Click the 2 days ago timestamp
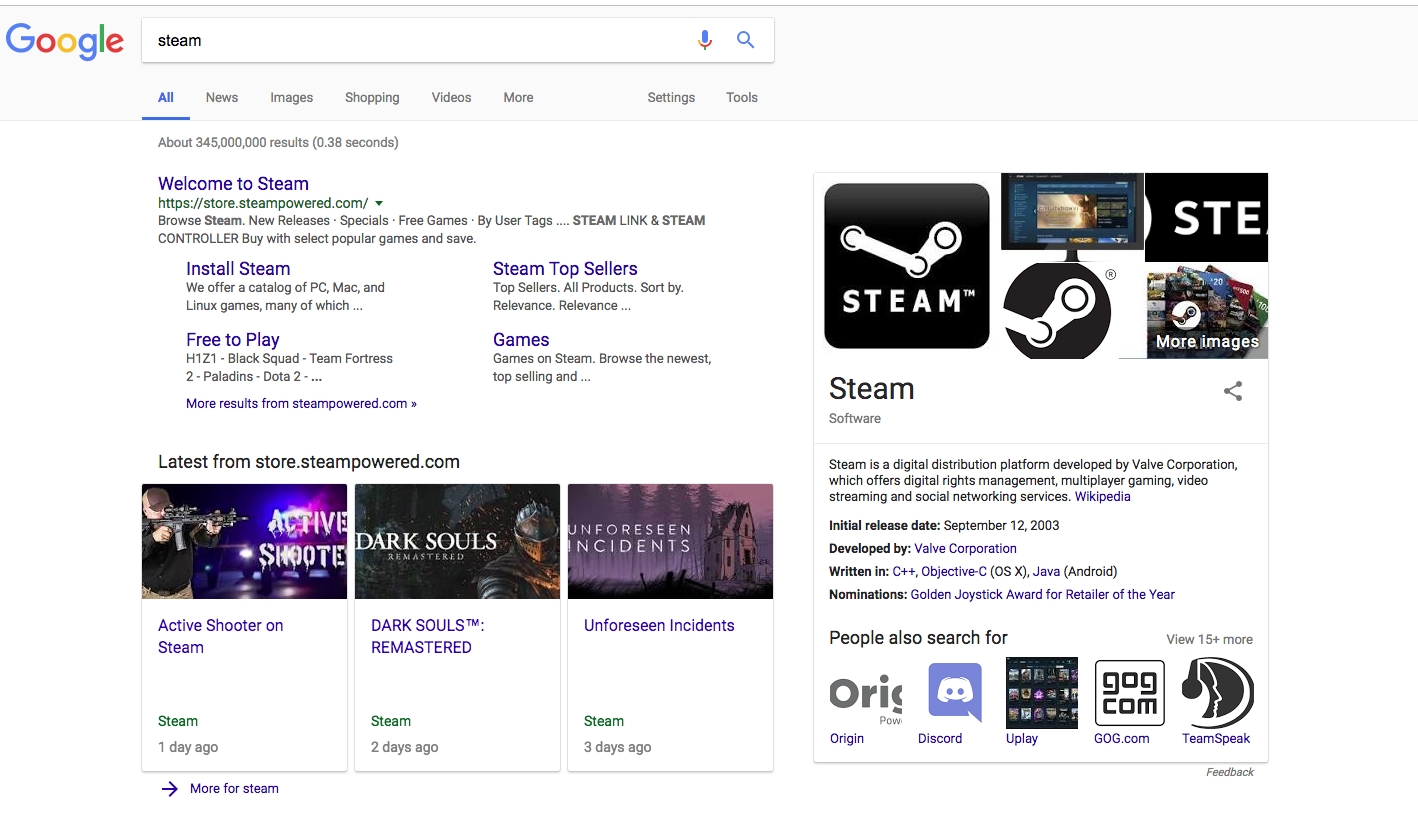 click(405, 748)
